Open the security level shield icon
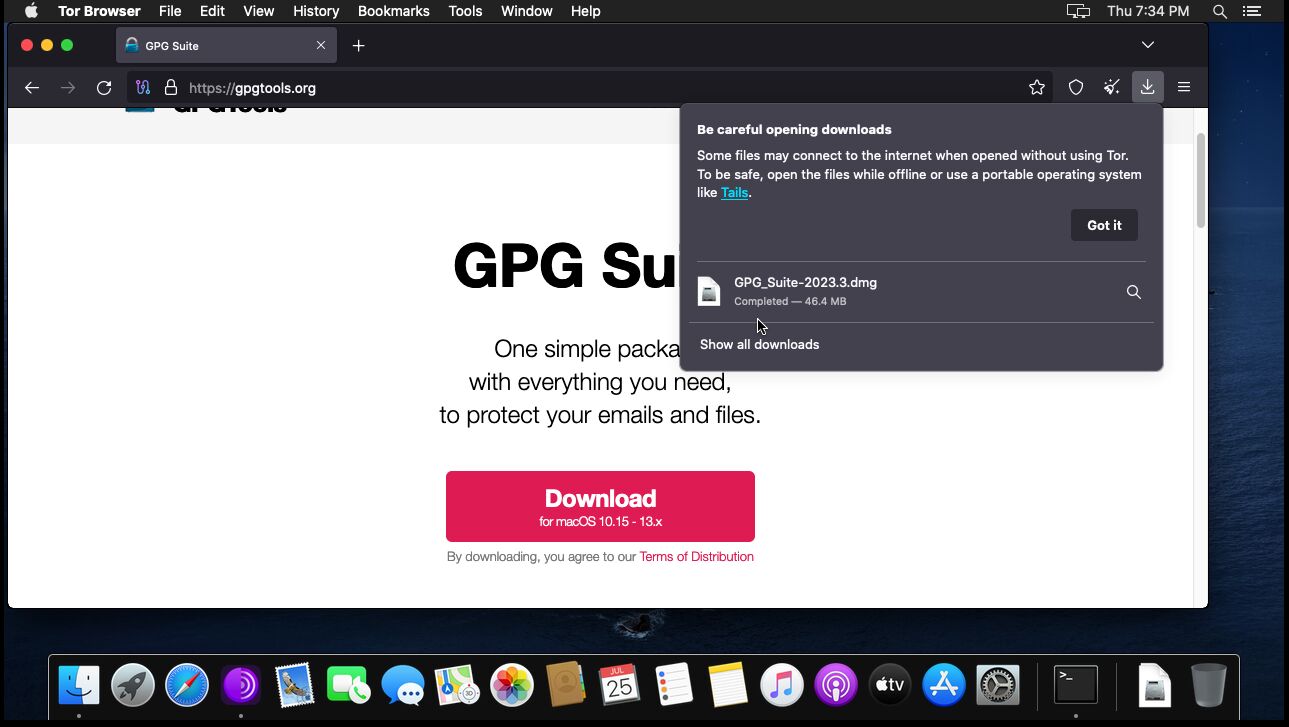This screenshot has width=1289, height=727. (1076, 88)
